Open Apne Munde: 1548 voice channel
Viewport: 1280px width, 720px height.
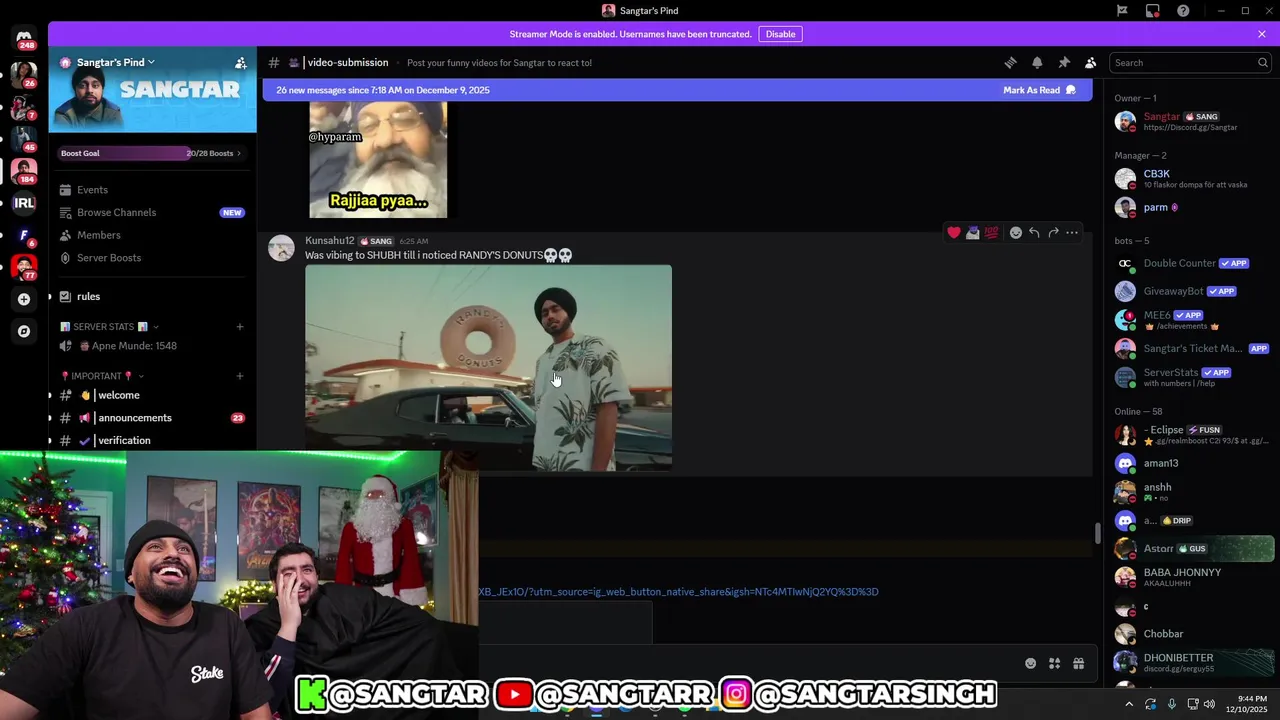point(152,346)
